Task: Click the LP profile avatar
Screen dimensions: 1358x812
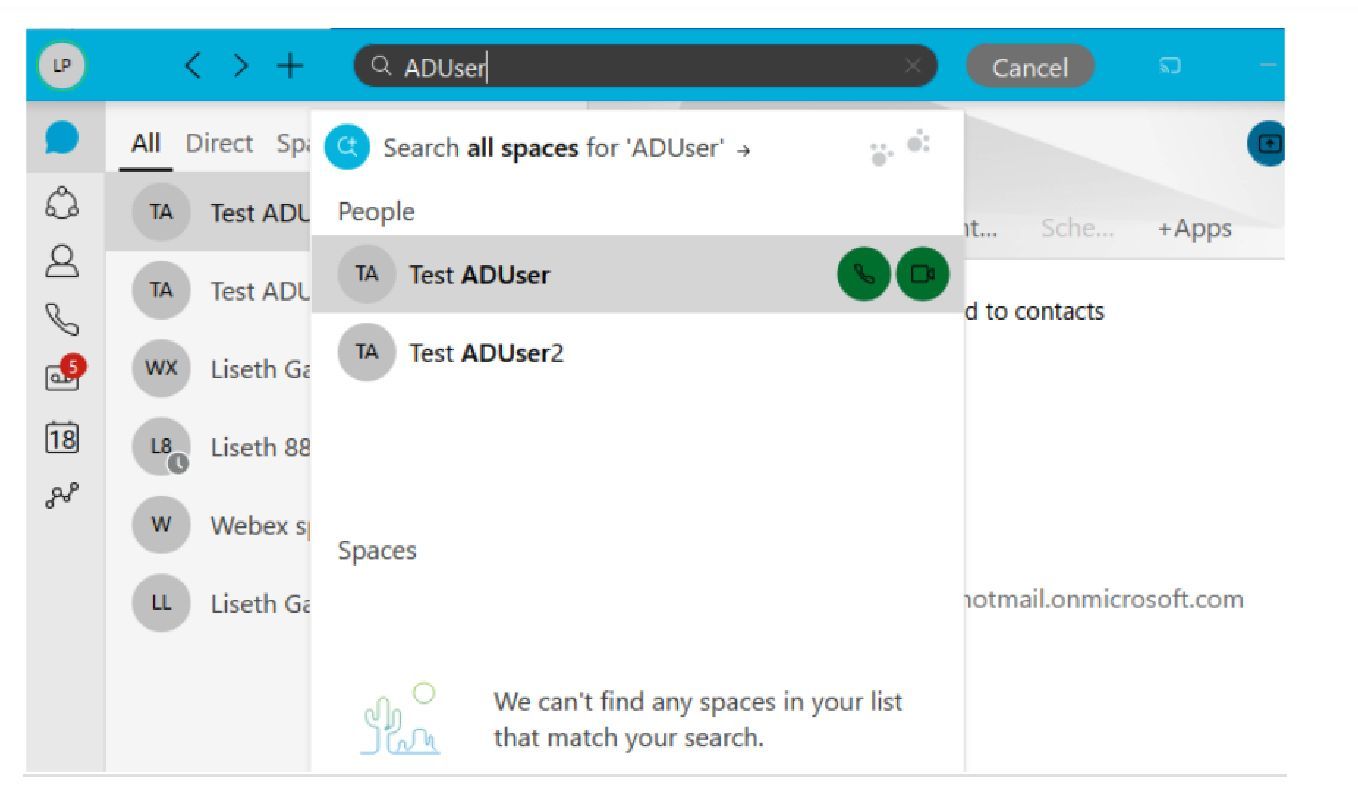Action: coord(62,66)
